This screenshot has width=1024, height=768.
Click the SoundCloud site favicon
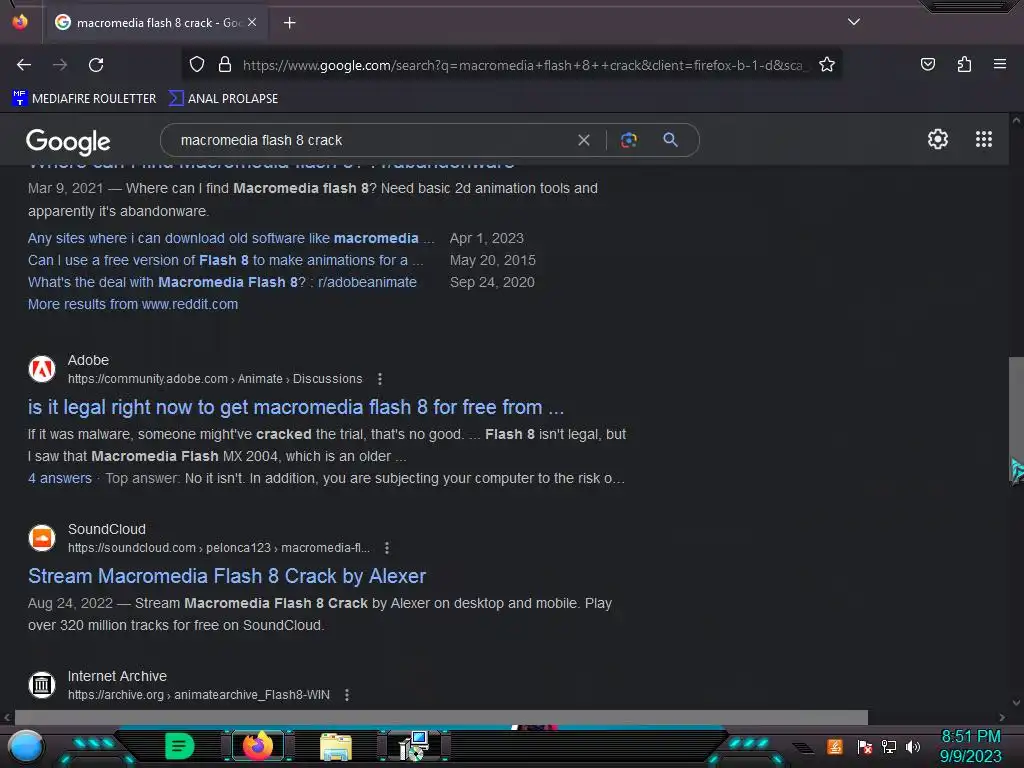point(42,538)
